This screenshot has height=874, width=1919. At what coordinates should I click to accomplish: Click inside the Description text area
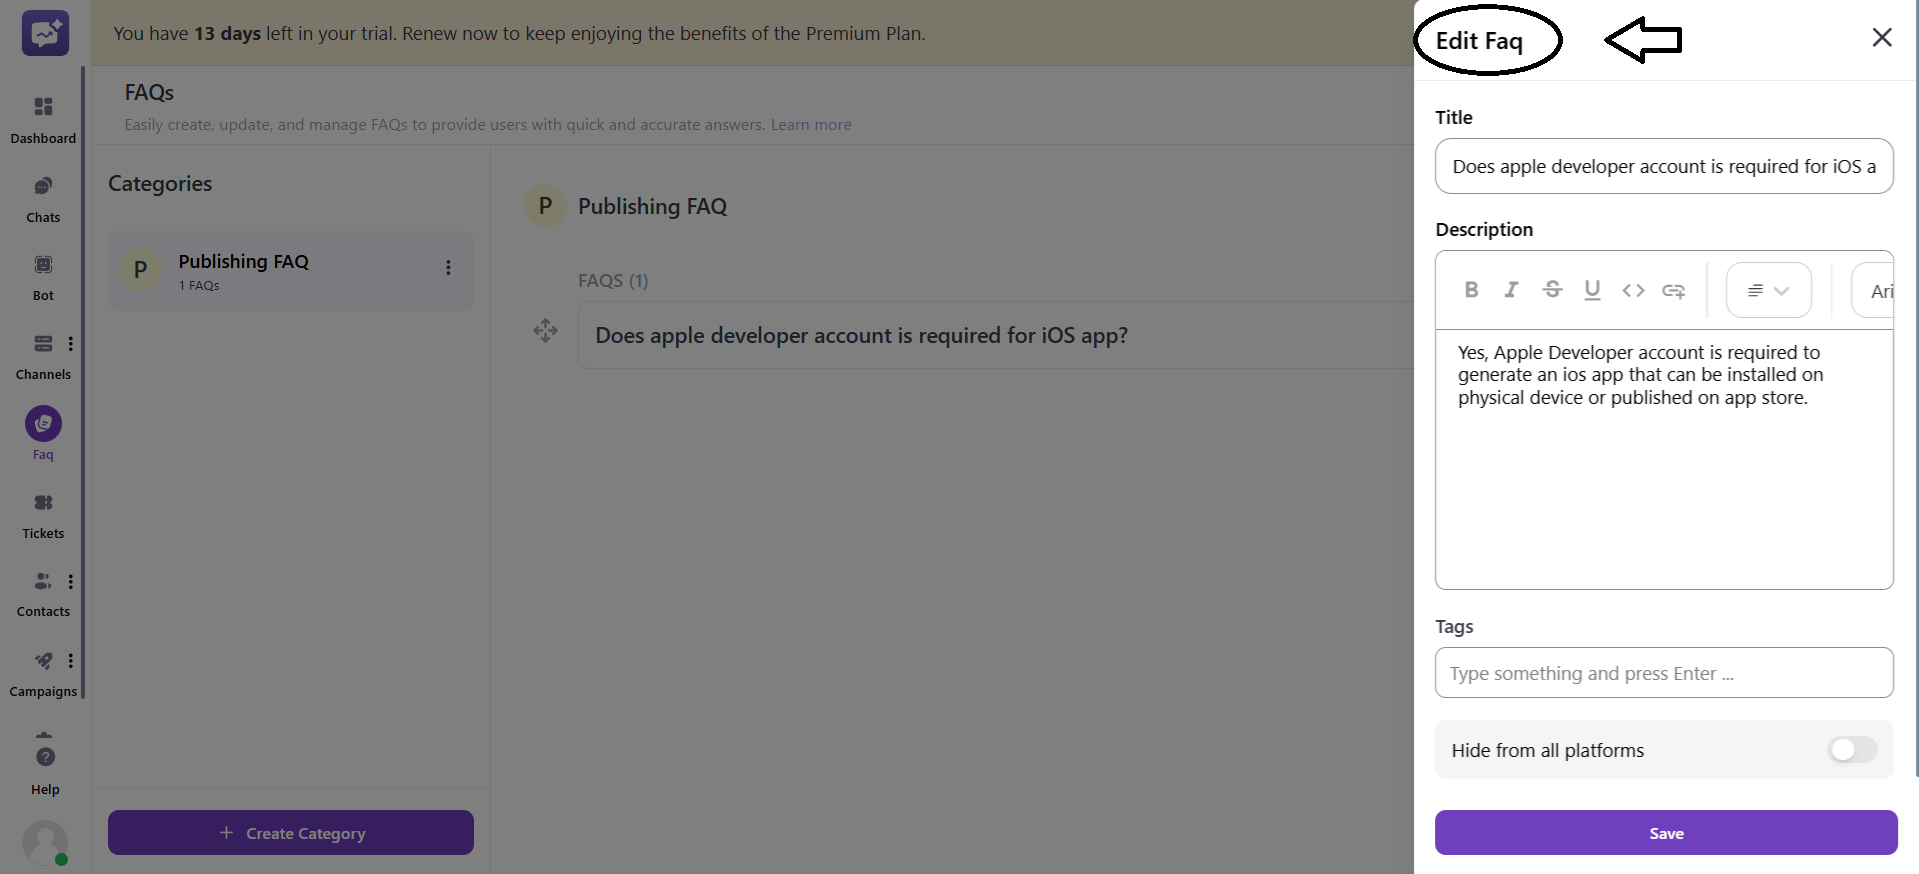point(1664,459)
